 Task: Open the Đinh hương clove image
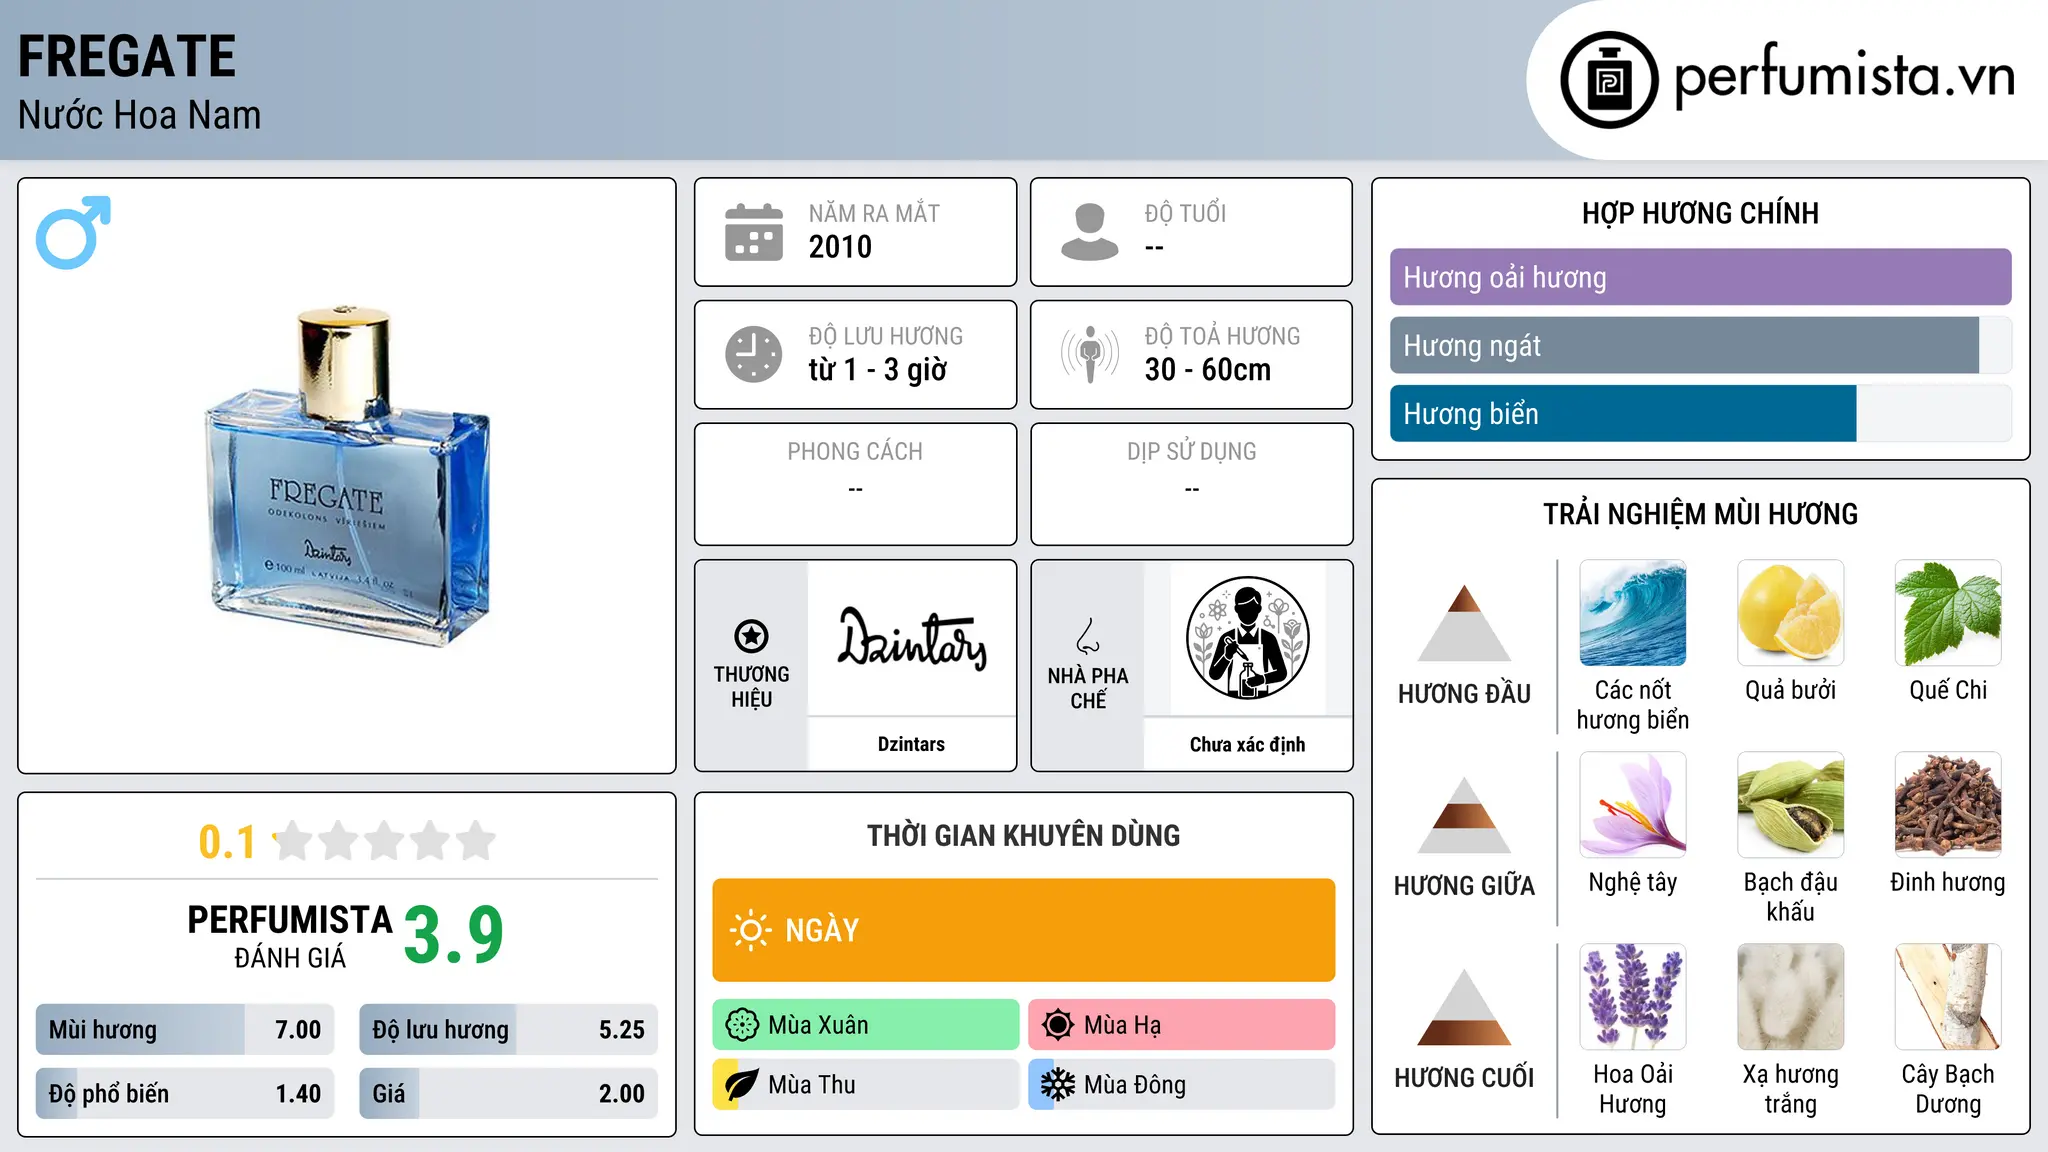(x=1948, y=805)
